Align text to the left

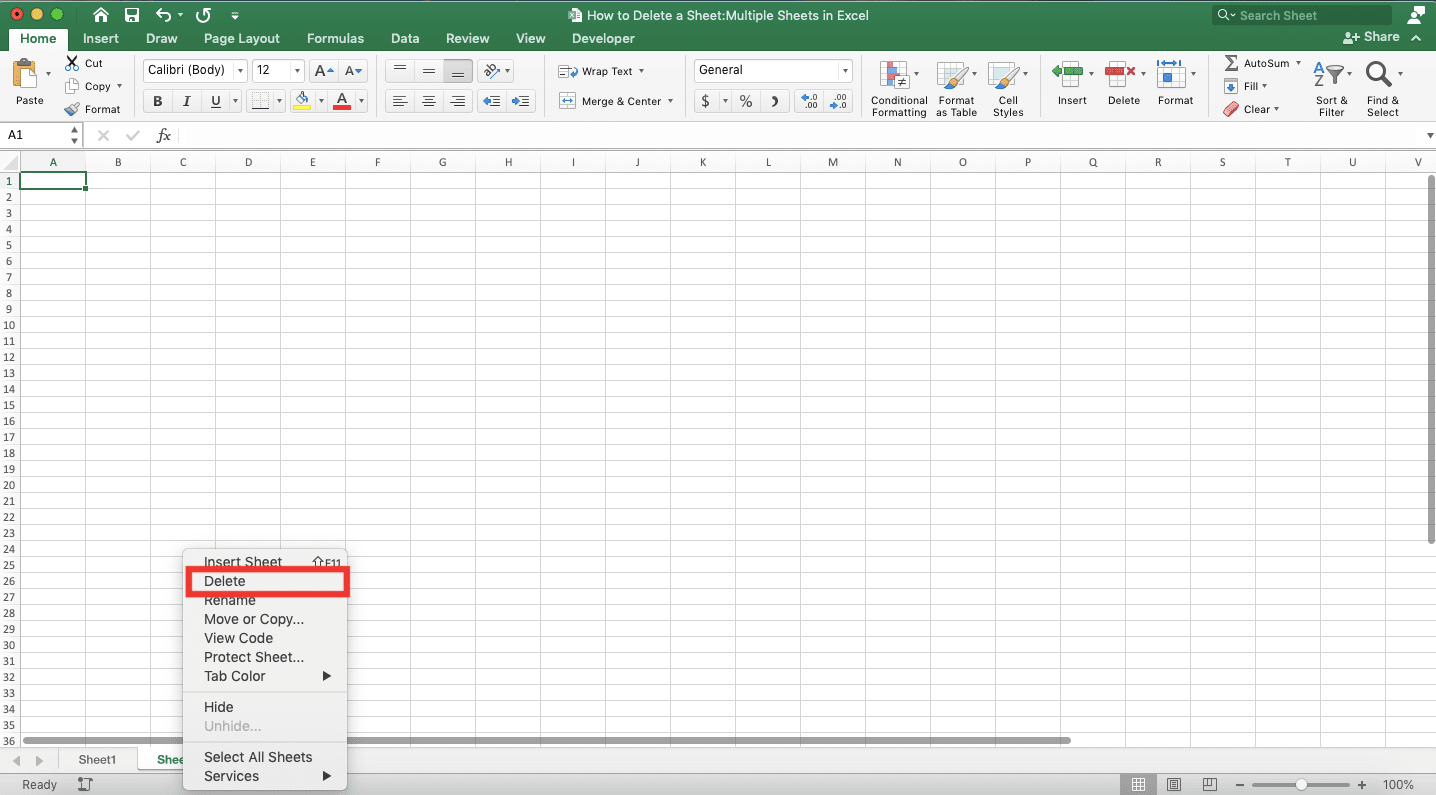pos(400,101)
